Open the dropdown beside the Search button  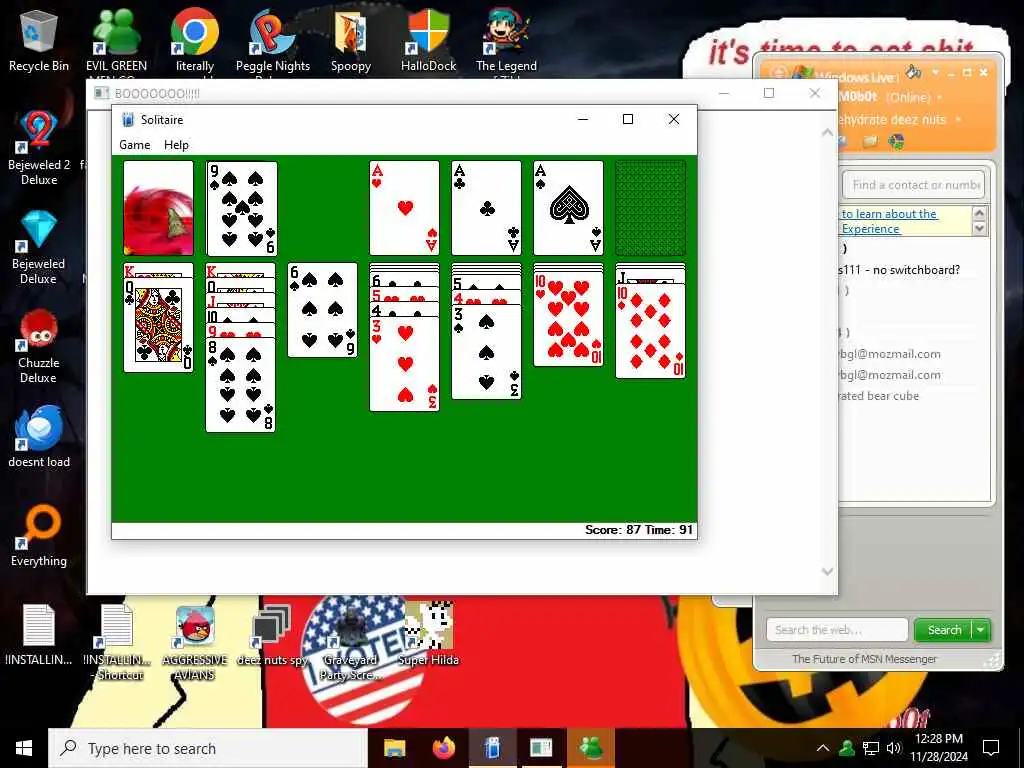(982, 630)
